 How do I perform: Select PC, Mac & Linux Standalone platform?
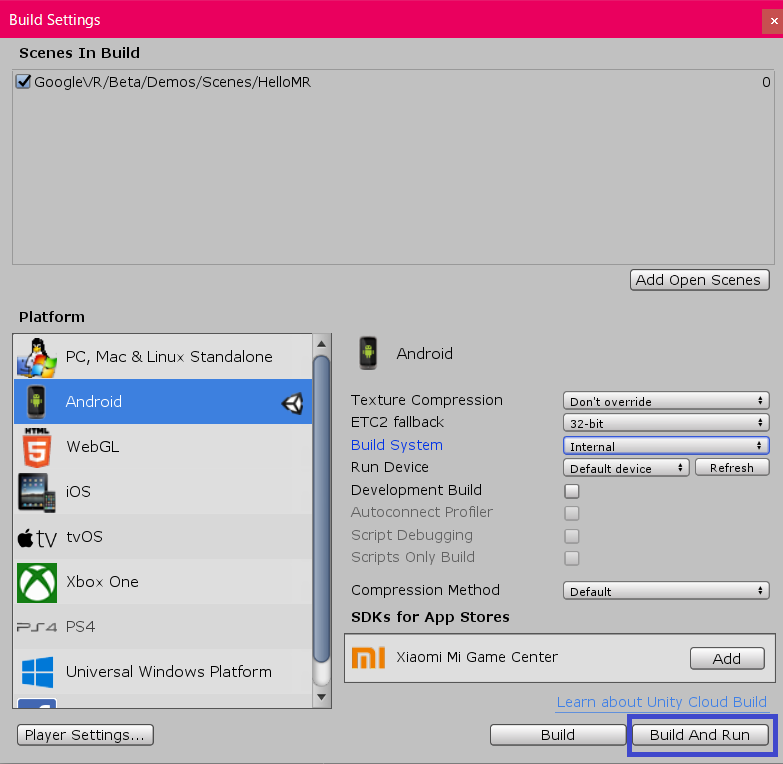pyautogui.click(x=163, y=357)
